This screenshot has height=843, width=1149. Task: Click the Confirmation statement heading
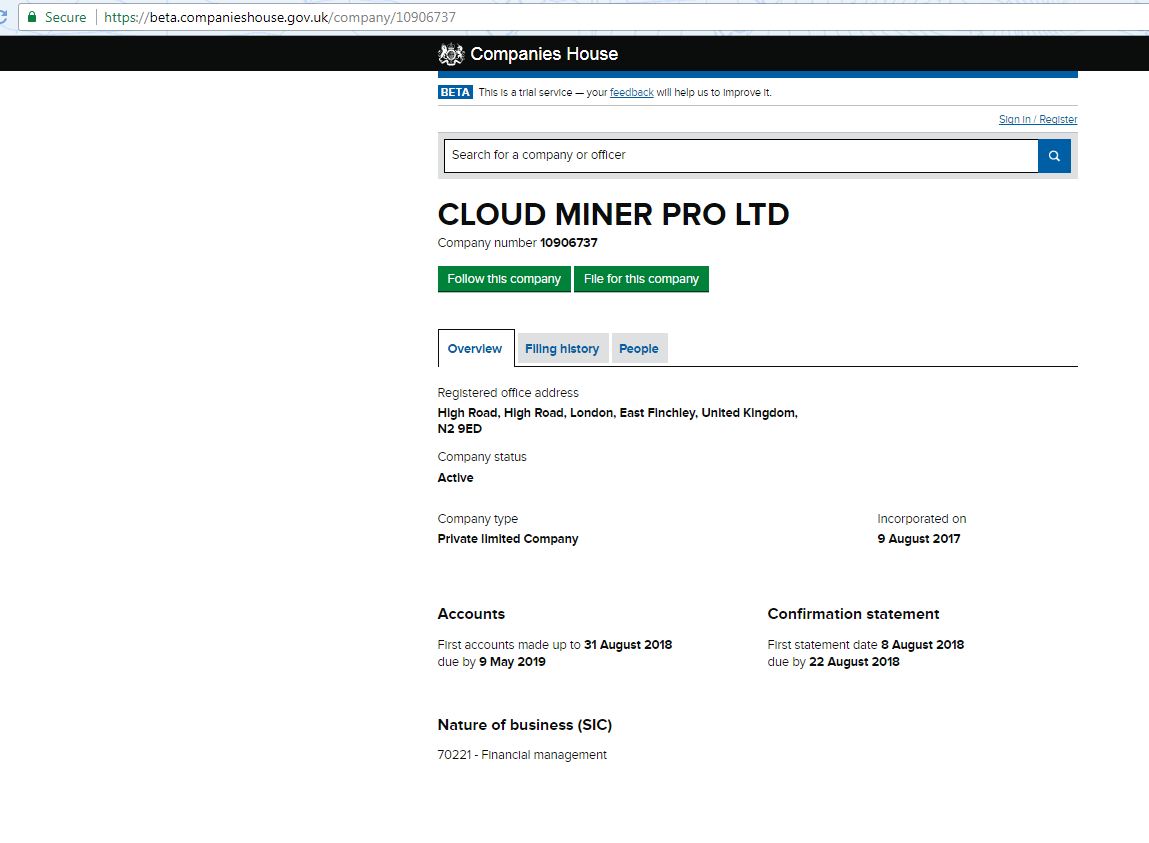coord(853,614)
